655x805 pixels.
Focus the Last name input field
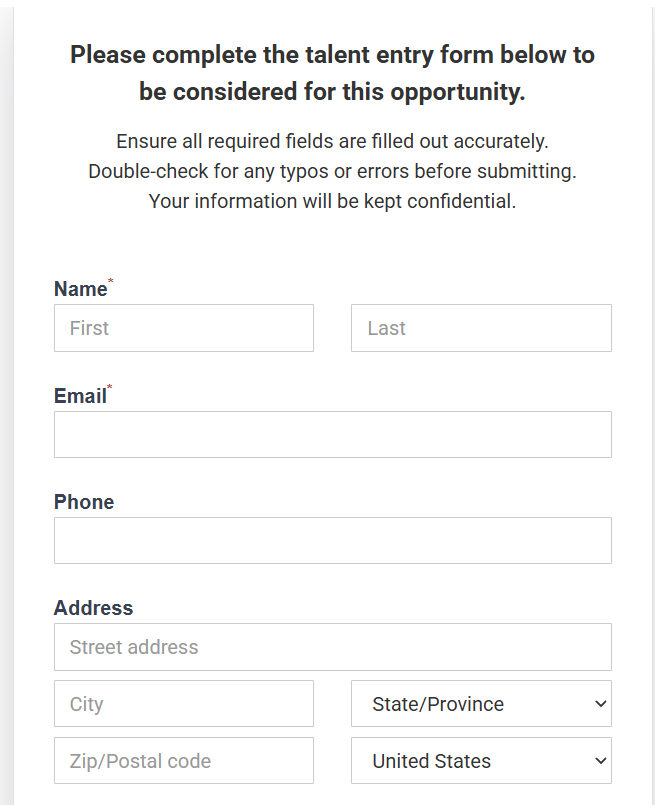pyautogui.click(x=481, y=328)
